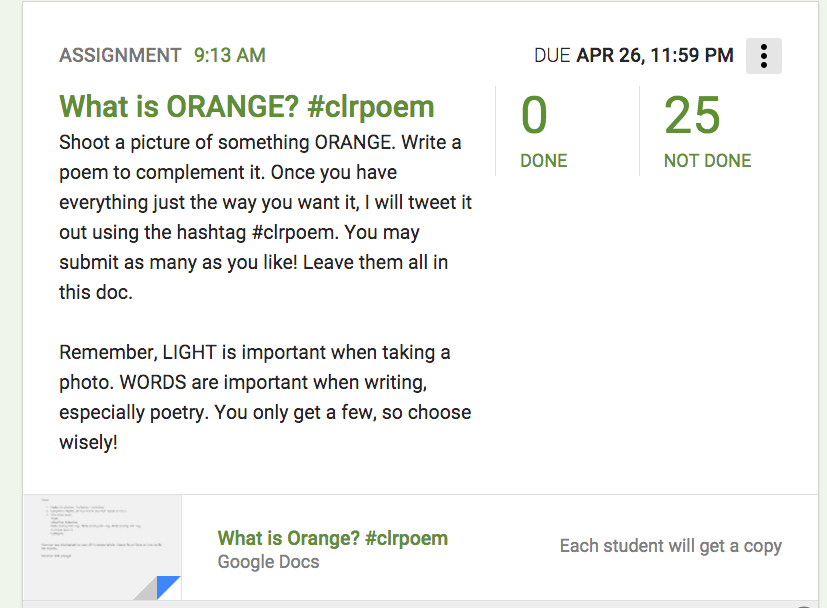
Task: Click the due date "APR 26, 11:59 PM"
Action: 655,56
